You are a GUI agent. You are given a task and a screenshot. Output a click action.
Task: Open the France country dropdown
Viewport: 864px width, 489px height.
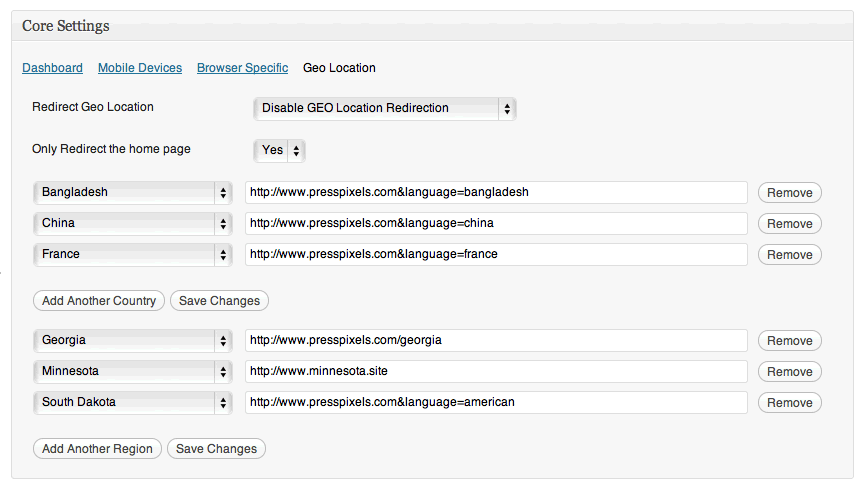pyautogui.click(x=133, y=254)
